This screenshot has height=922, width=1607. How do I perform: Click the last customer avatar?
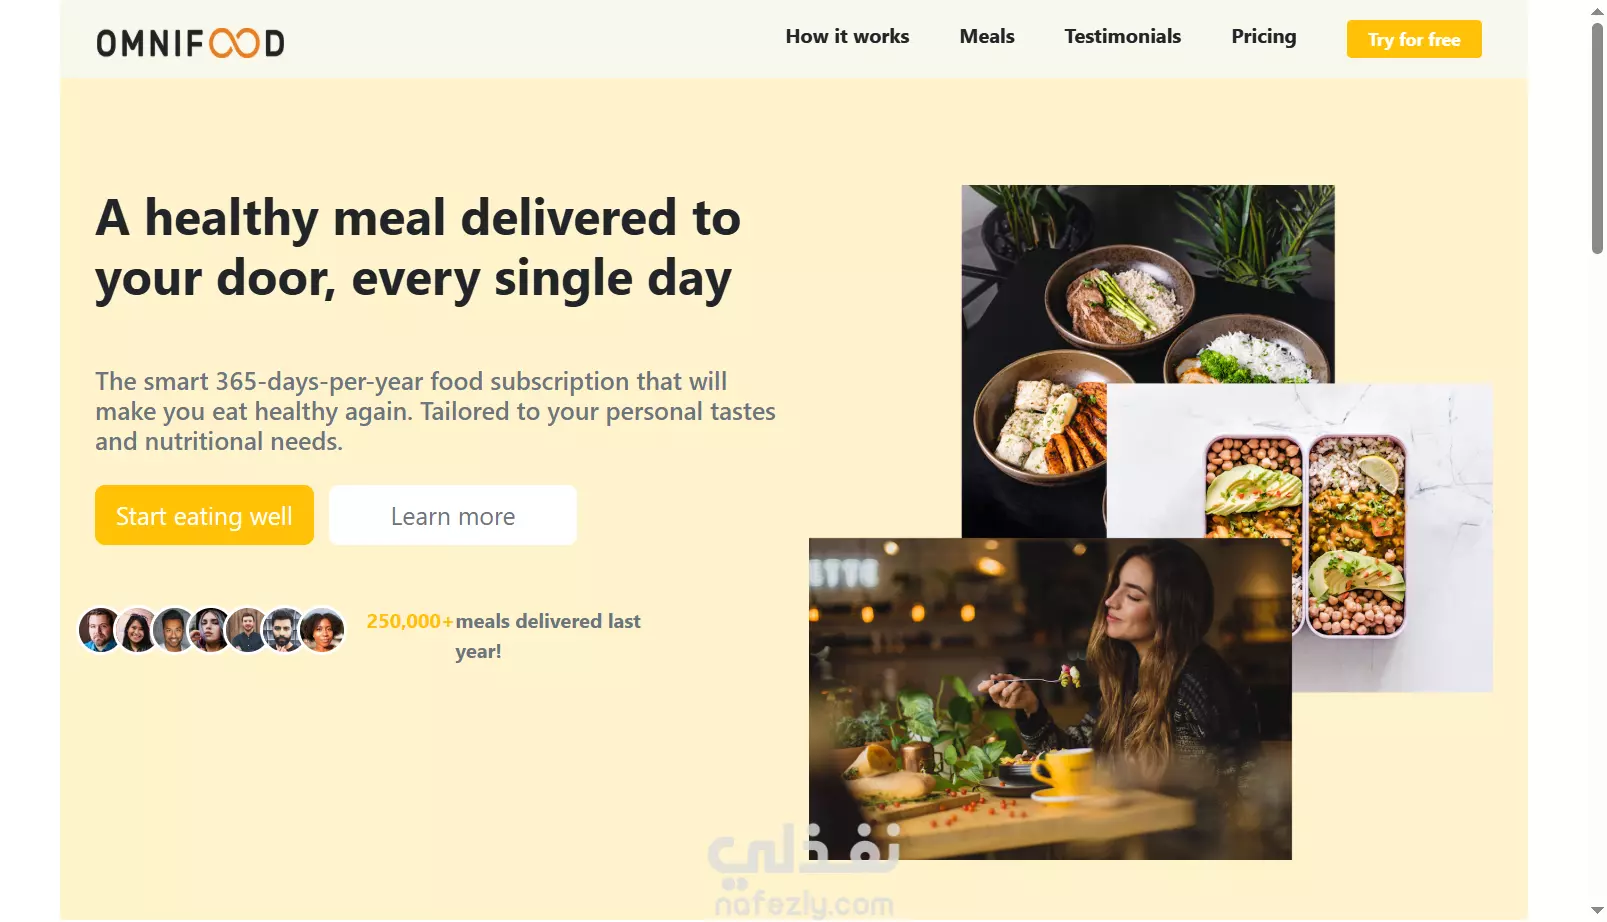(323, 630)
